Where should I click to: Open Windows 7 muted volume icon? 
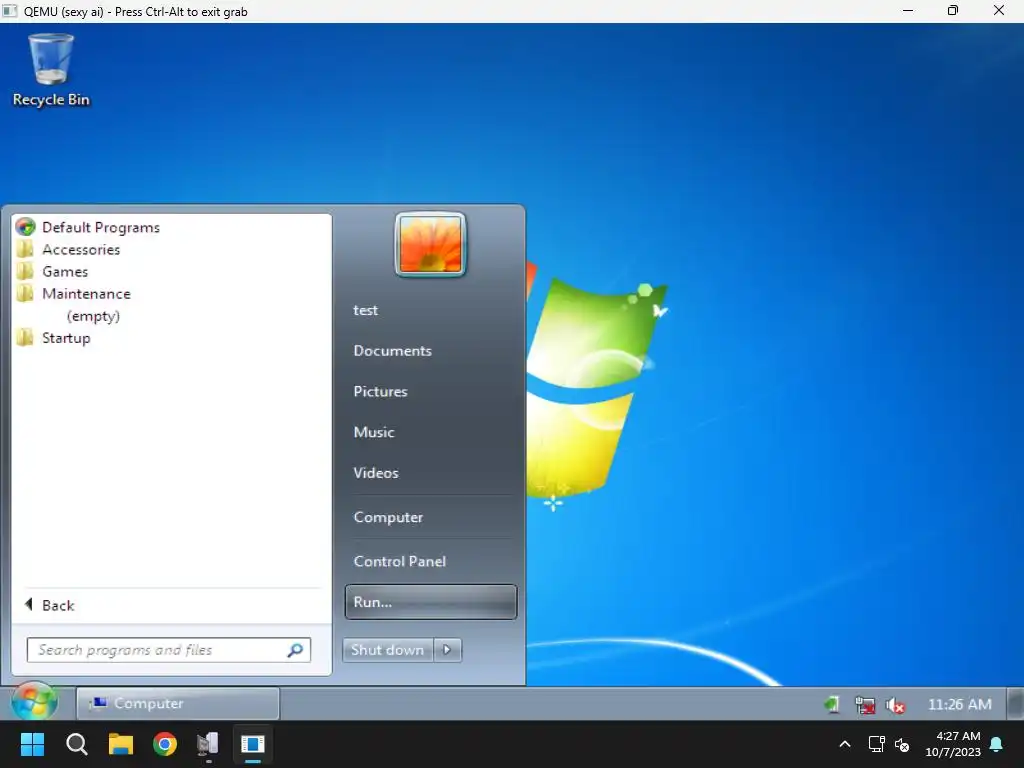tap(895, 705)
